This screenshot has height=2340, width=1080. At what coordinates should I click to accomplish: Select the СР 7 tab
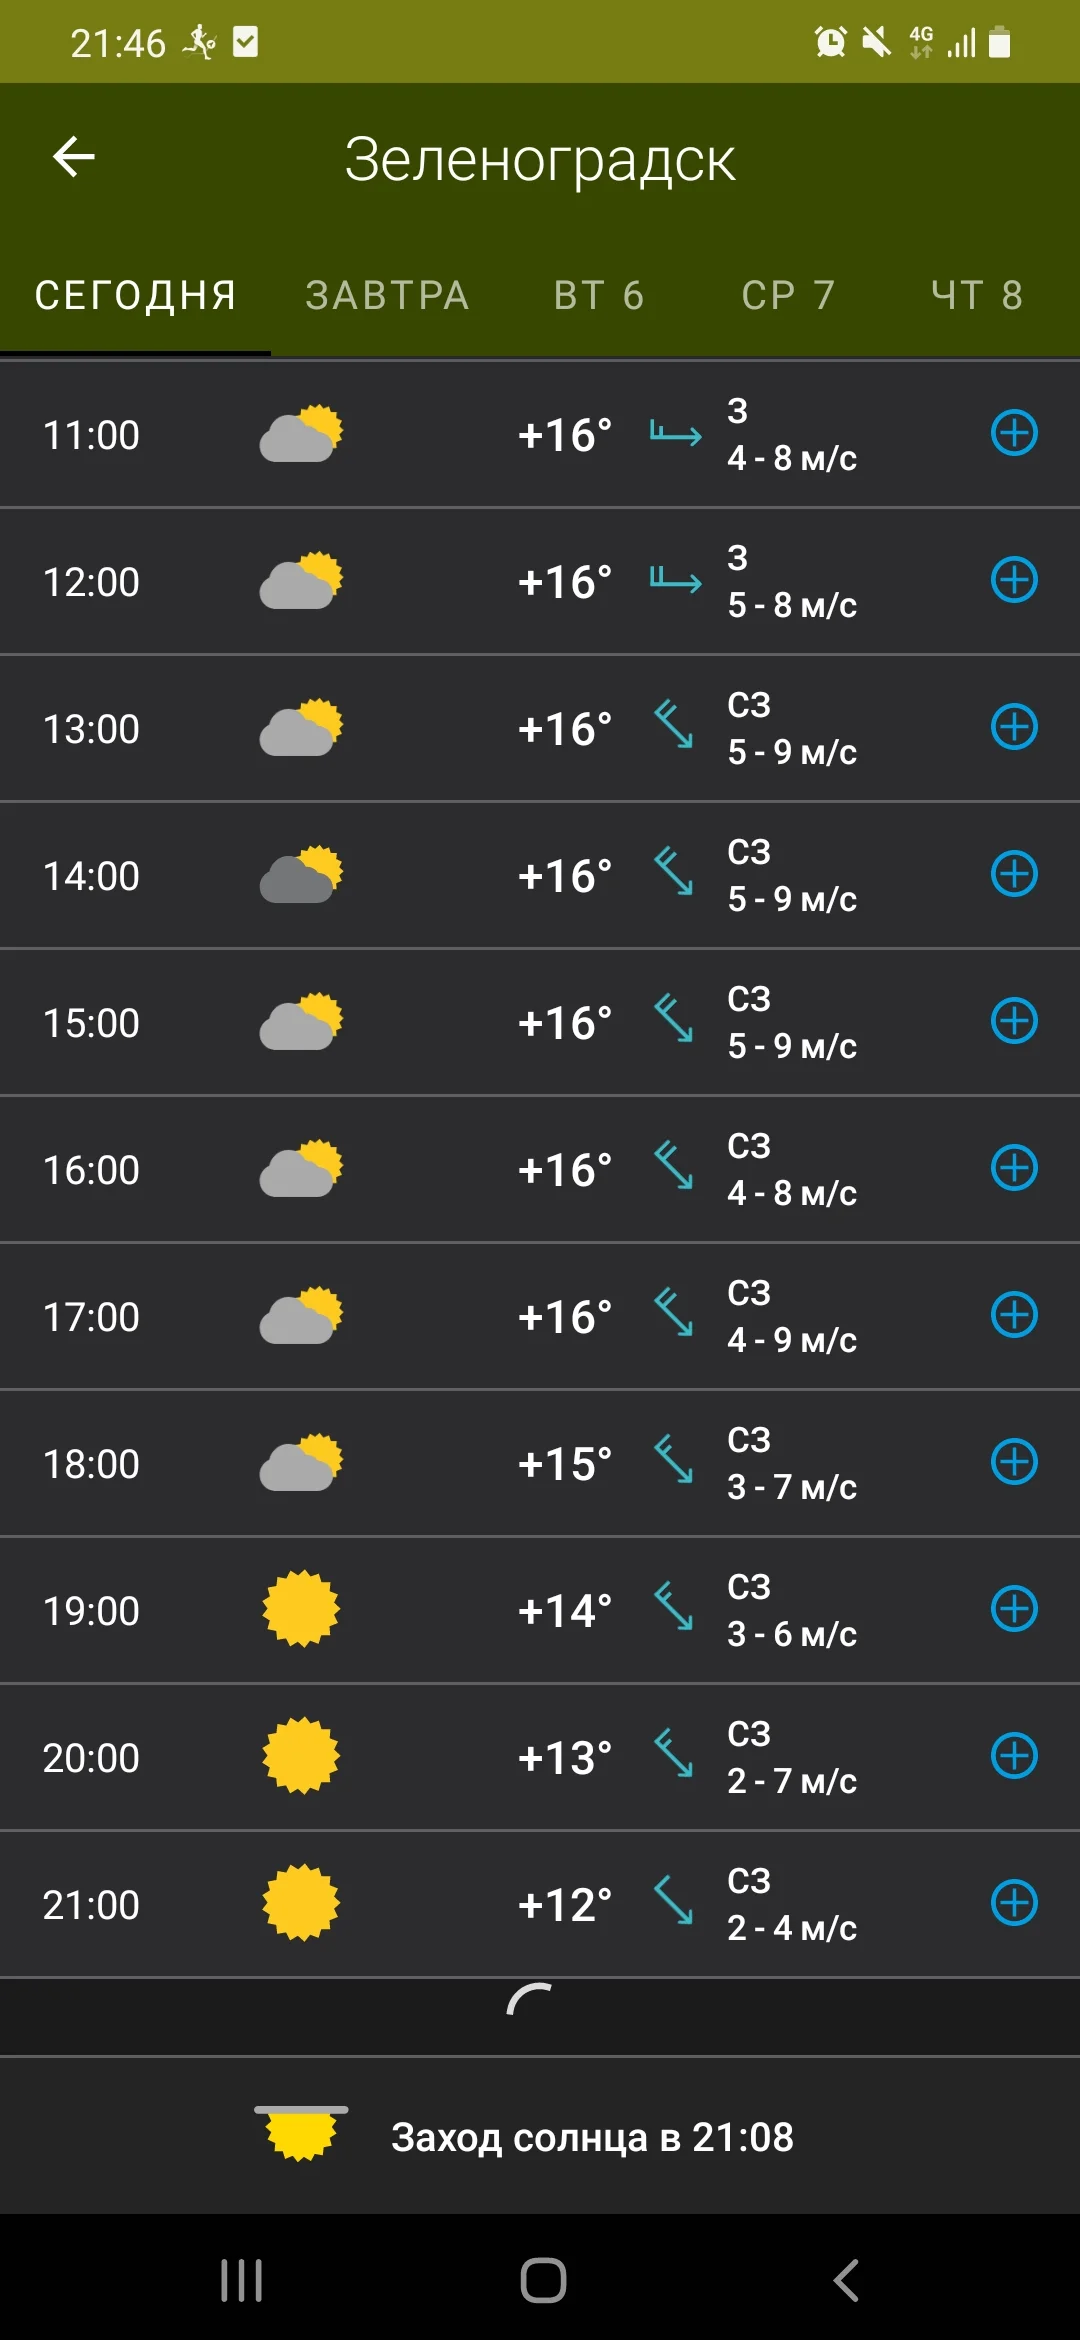click(788, 295)
